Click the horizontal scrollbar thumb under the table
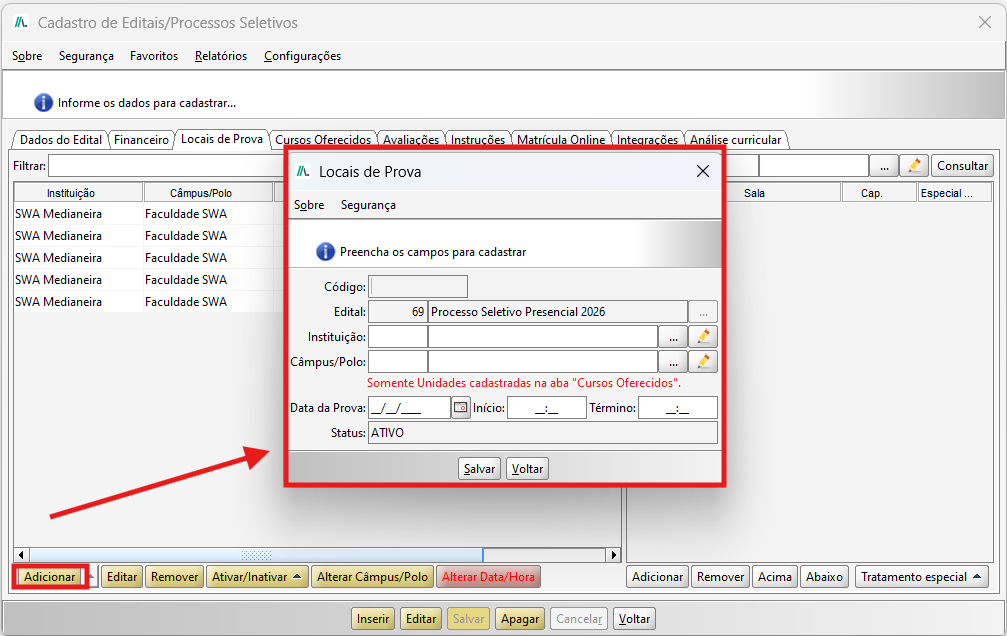 pos(256,555)
